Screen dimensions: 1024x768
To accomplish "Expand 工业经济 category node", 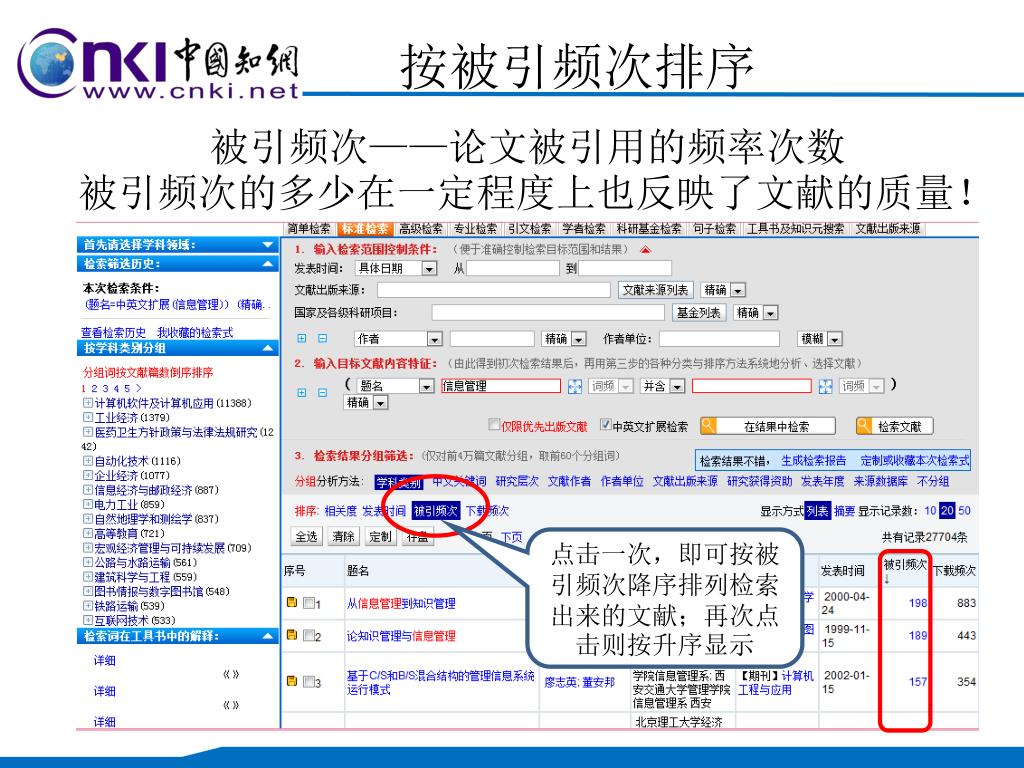I will [88, 417].
